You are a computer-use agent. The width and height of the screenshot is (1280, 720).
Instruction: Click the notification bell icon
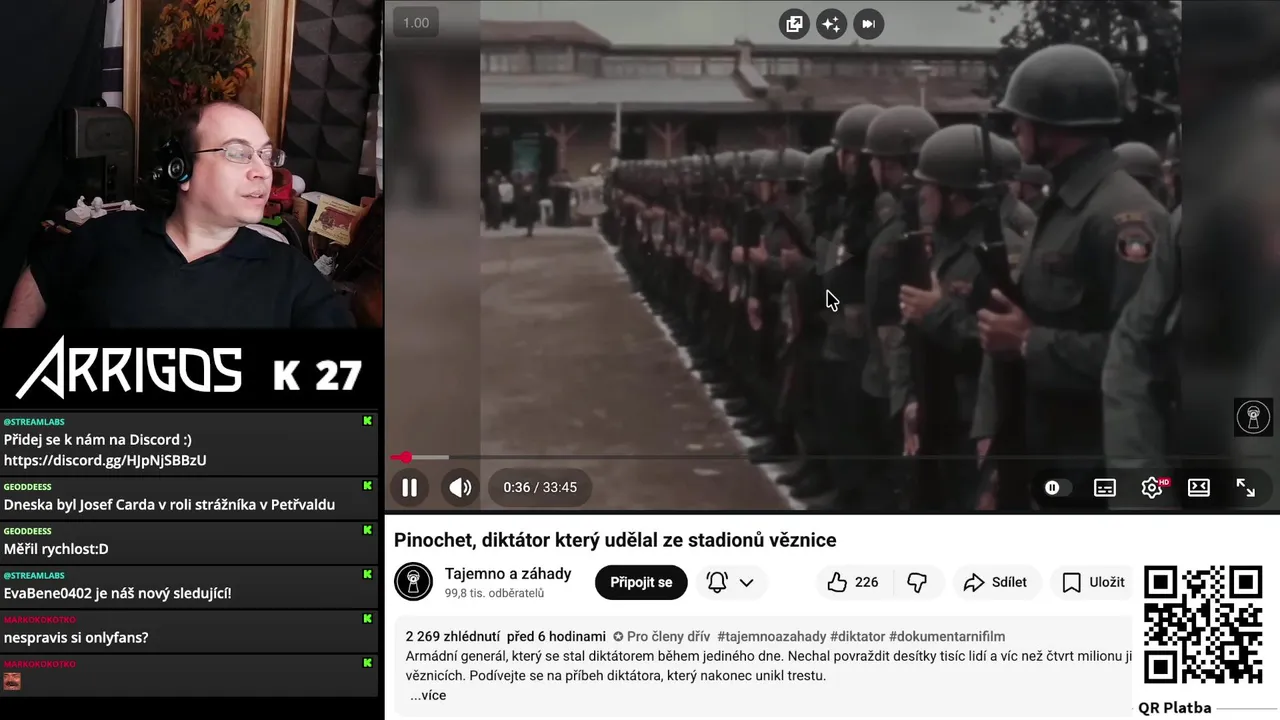coord(717,582)
